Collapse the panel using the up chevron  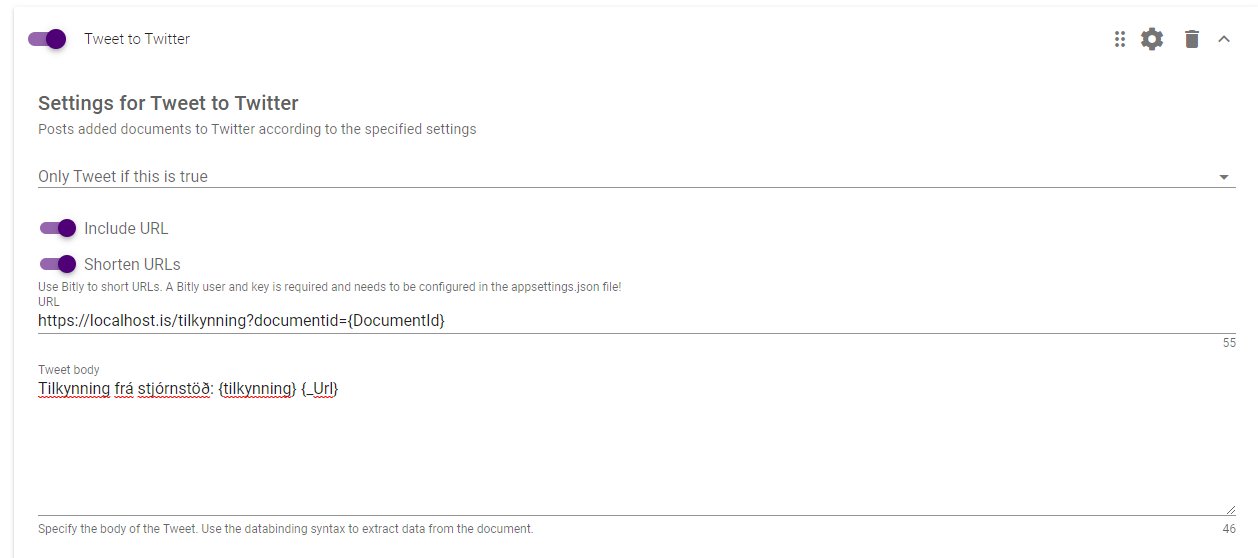click(x=1223, y=39)
